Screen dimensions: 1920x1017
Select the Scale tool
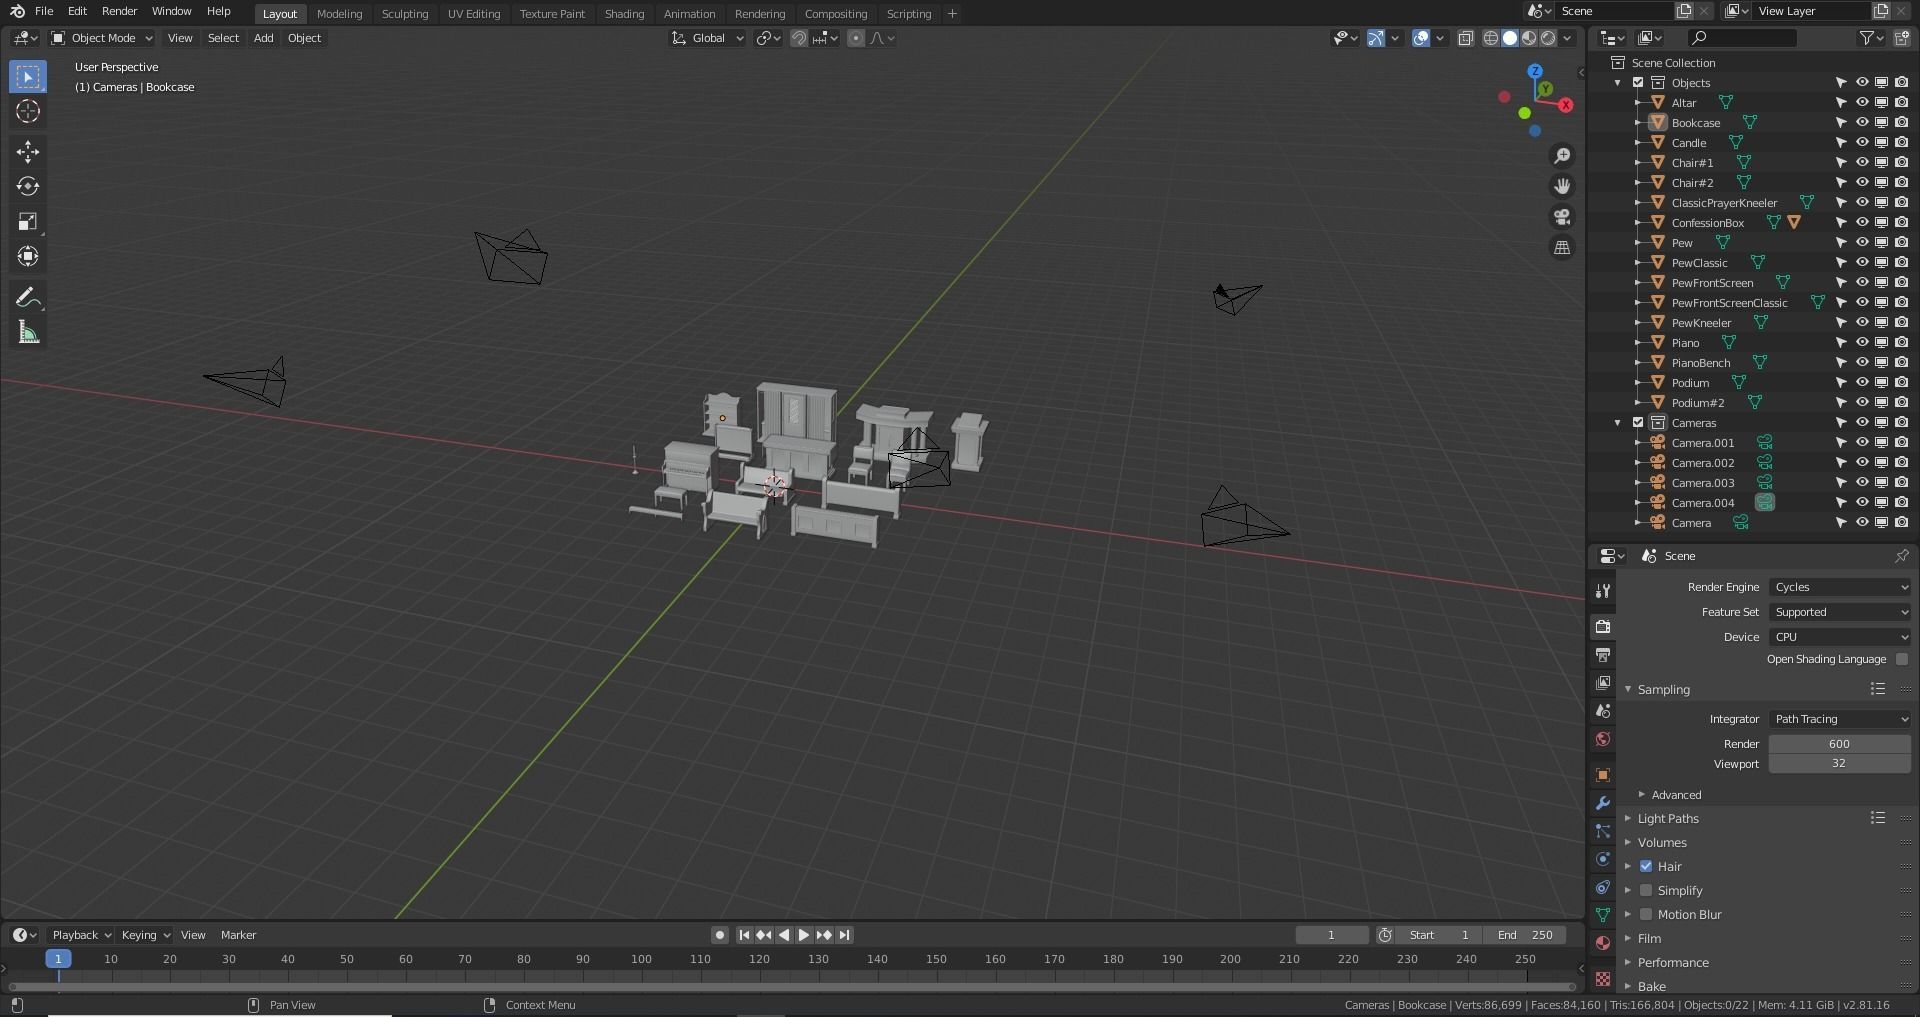28,221
